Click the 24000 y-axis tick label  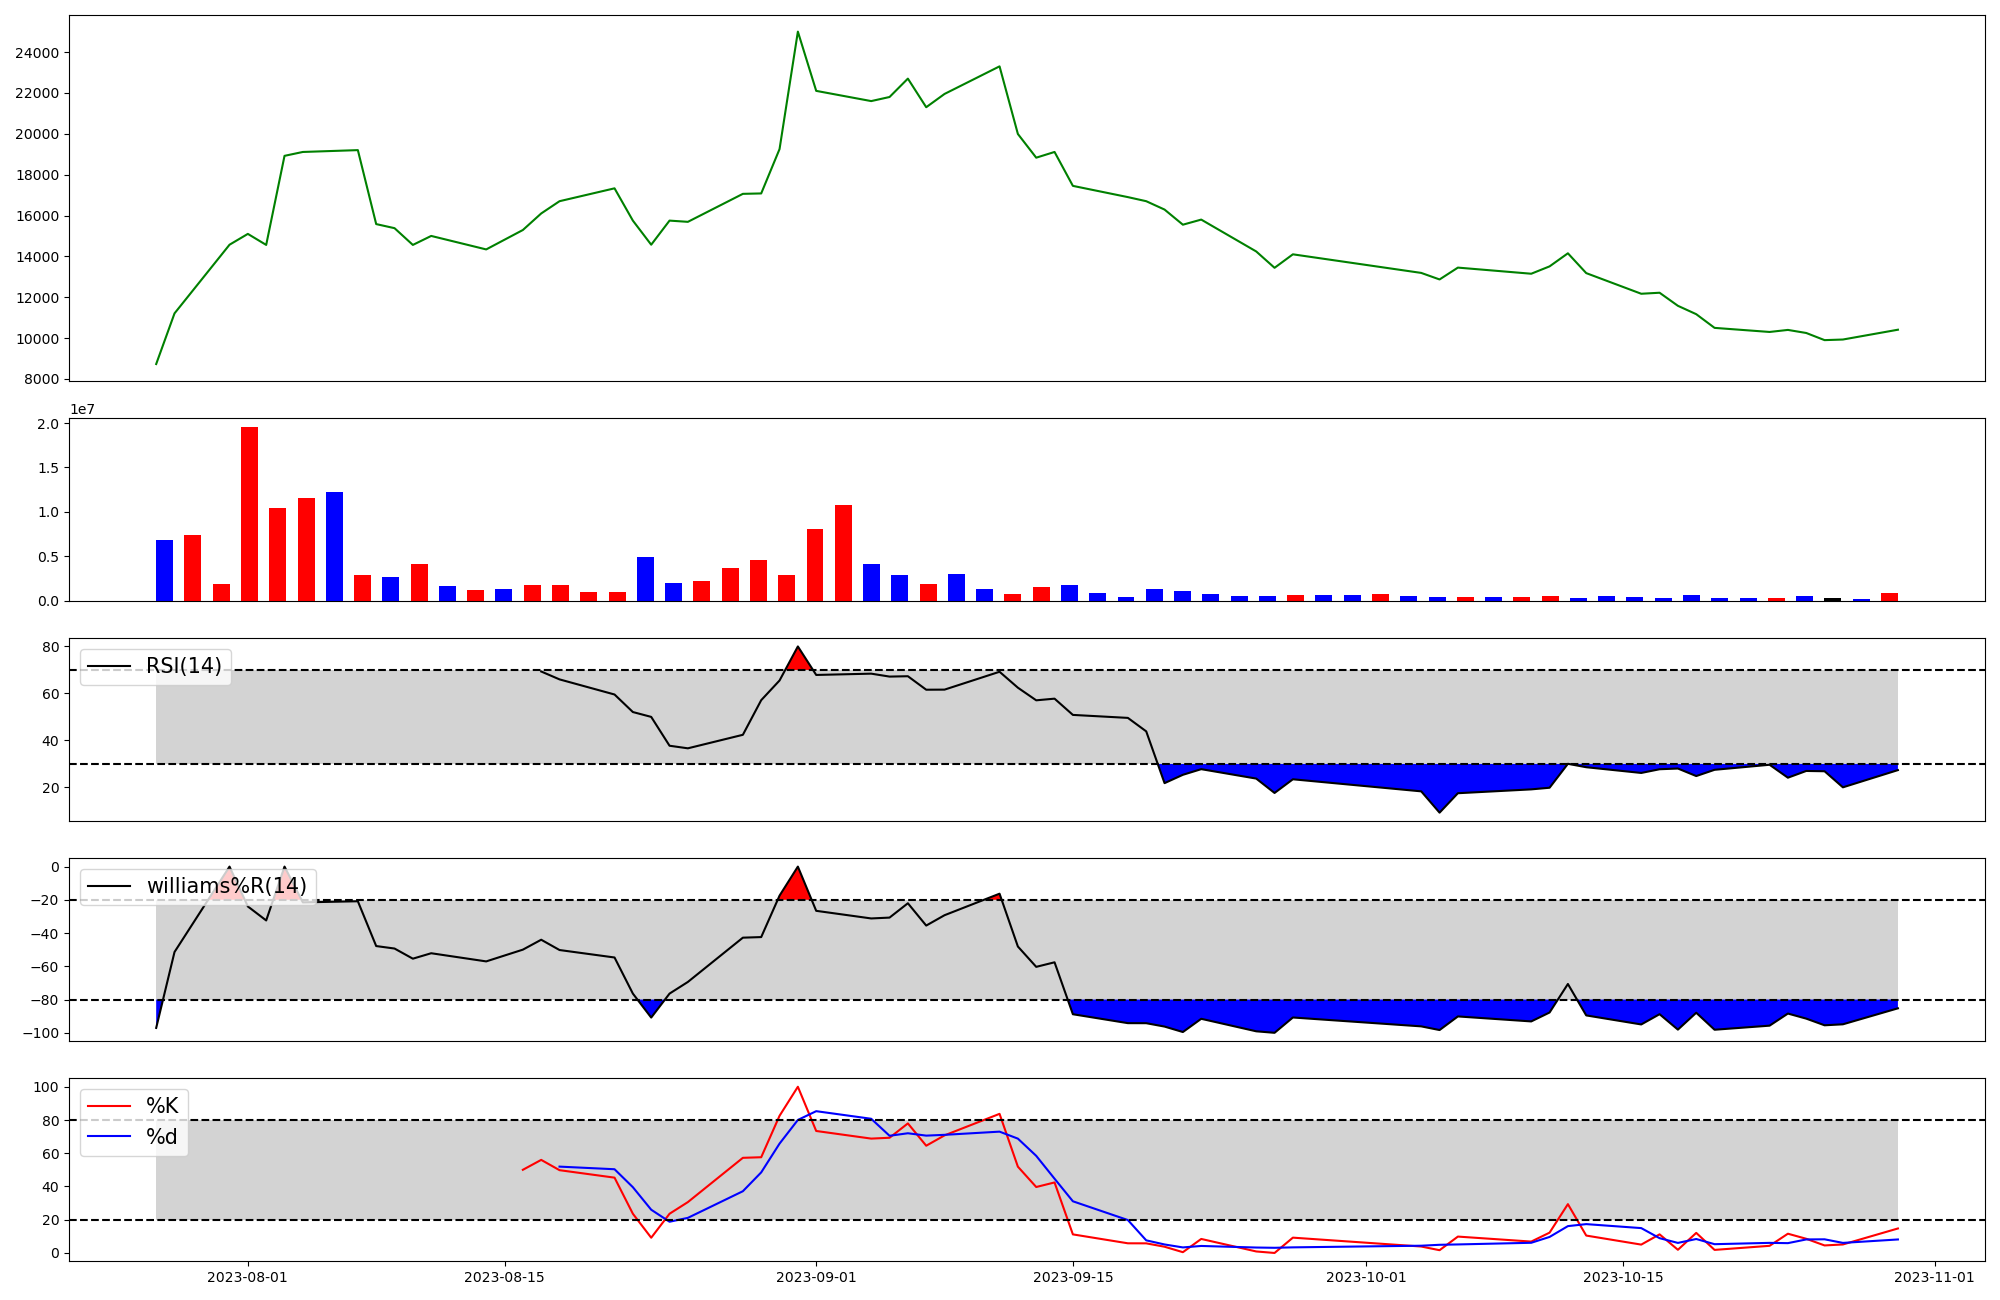(36, 53)
